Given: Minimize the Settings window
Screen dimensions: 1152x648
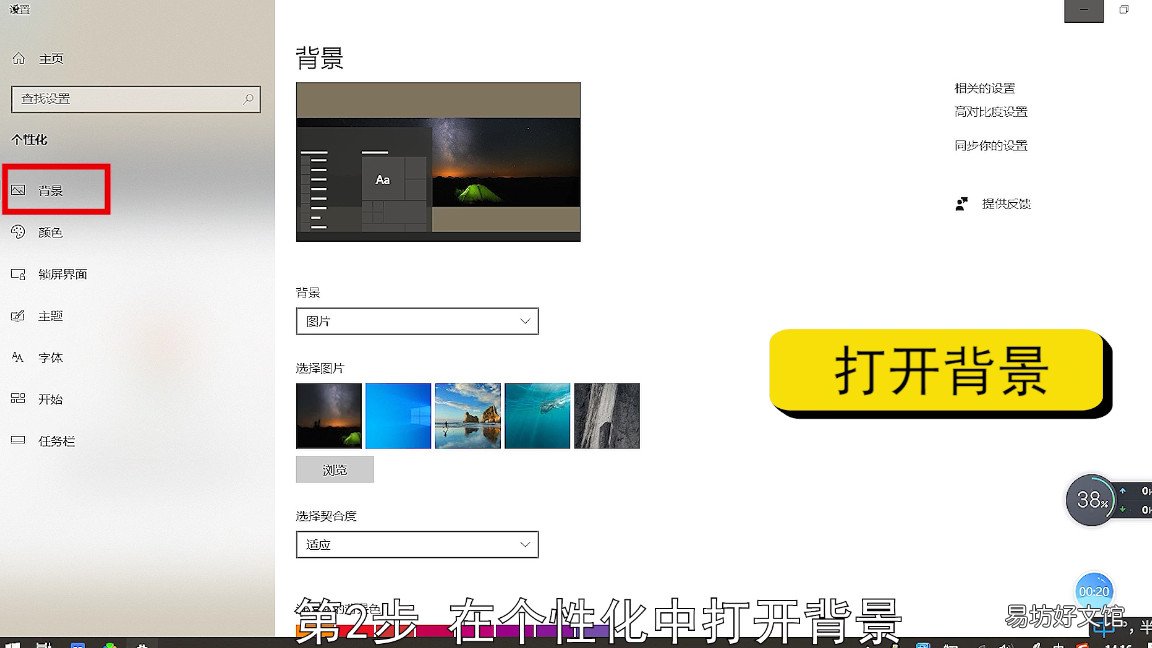Looking at the screenshot, I should (x=1084, y=10).
